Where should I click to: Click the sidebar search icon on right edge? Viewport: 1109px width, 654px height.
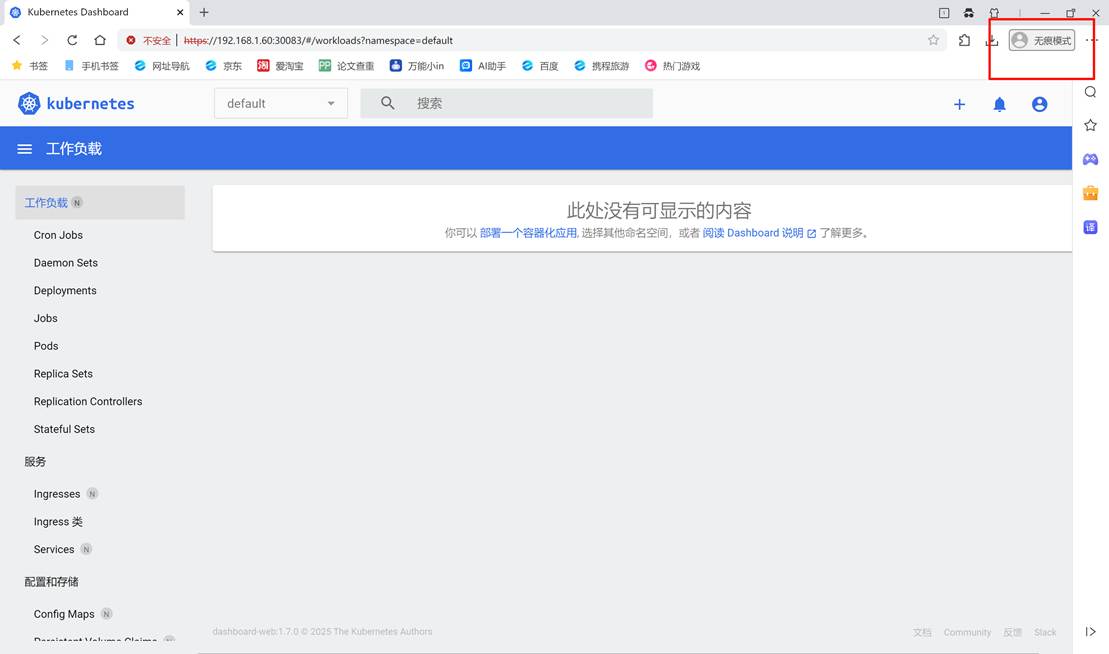[x=1091, y=92]
